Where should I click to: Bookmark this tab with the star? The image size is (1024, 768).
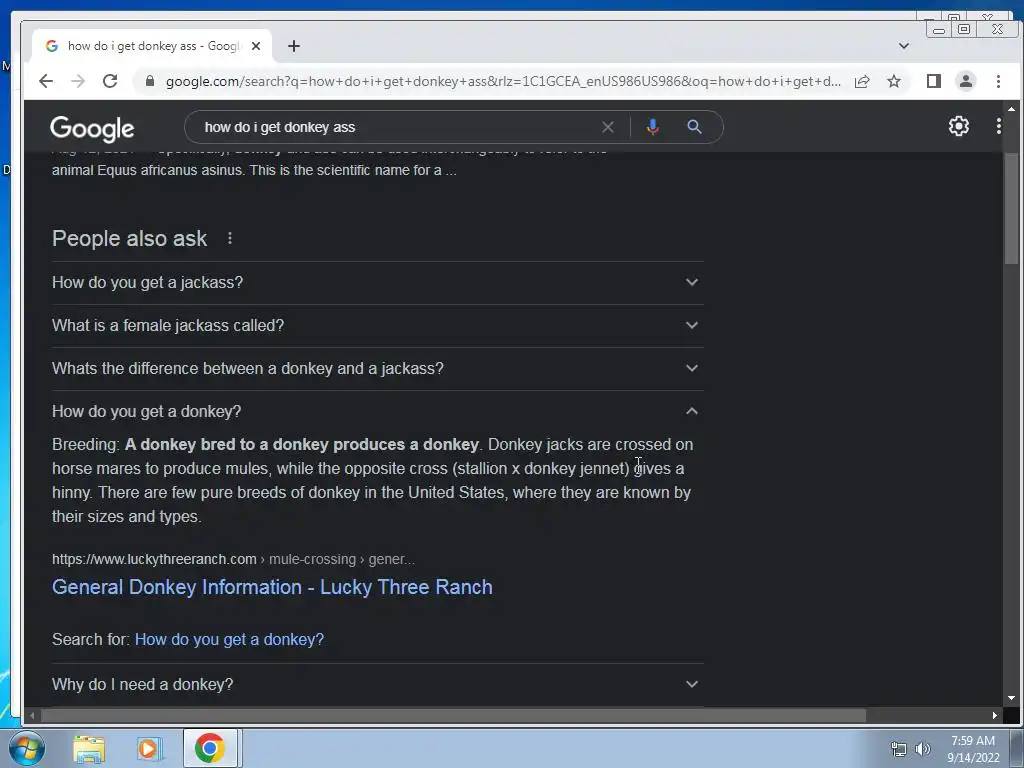894,81
